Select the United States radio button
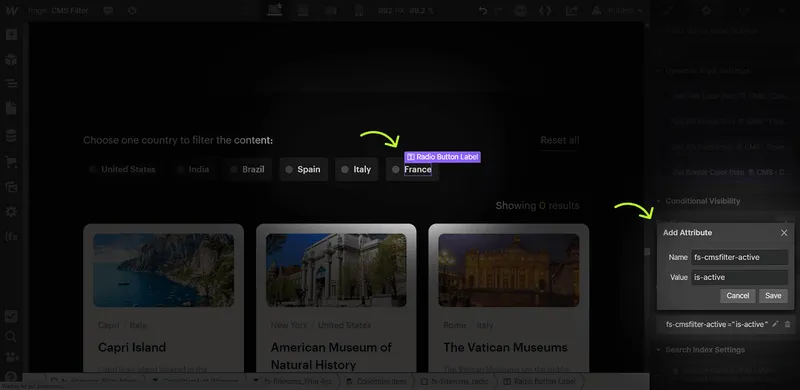Screen dimensions: 800x390 [x=93, y=169]
